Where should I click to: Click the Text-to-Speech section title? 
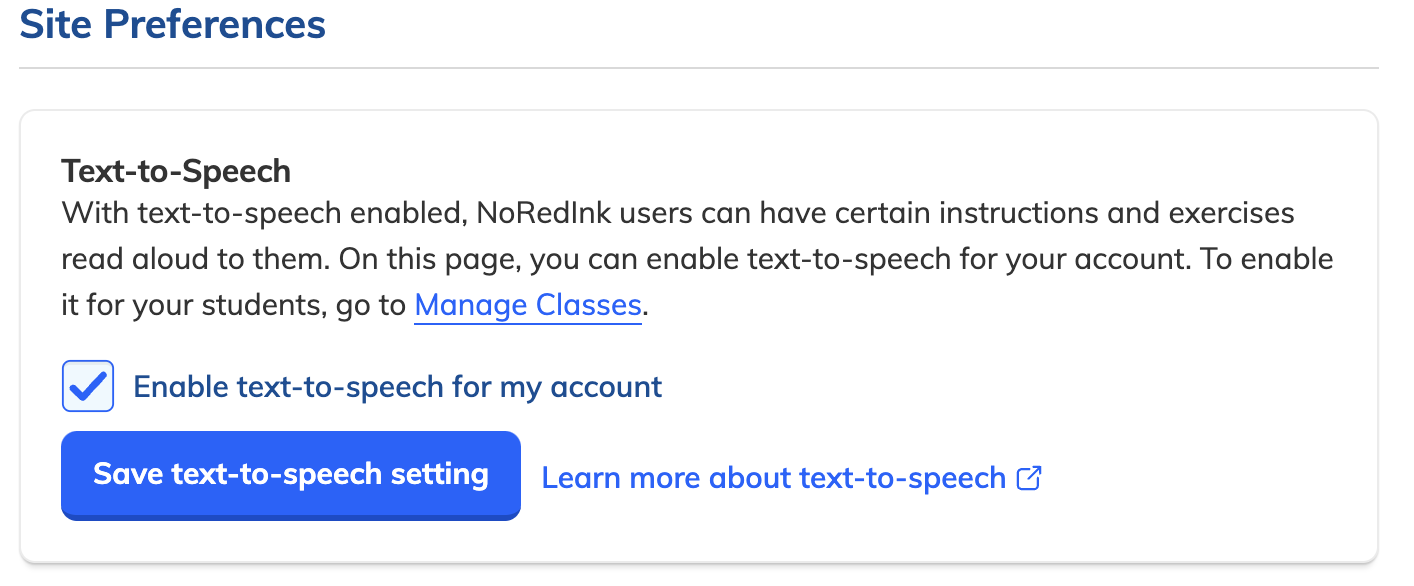click(x=176, y=171)
